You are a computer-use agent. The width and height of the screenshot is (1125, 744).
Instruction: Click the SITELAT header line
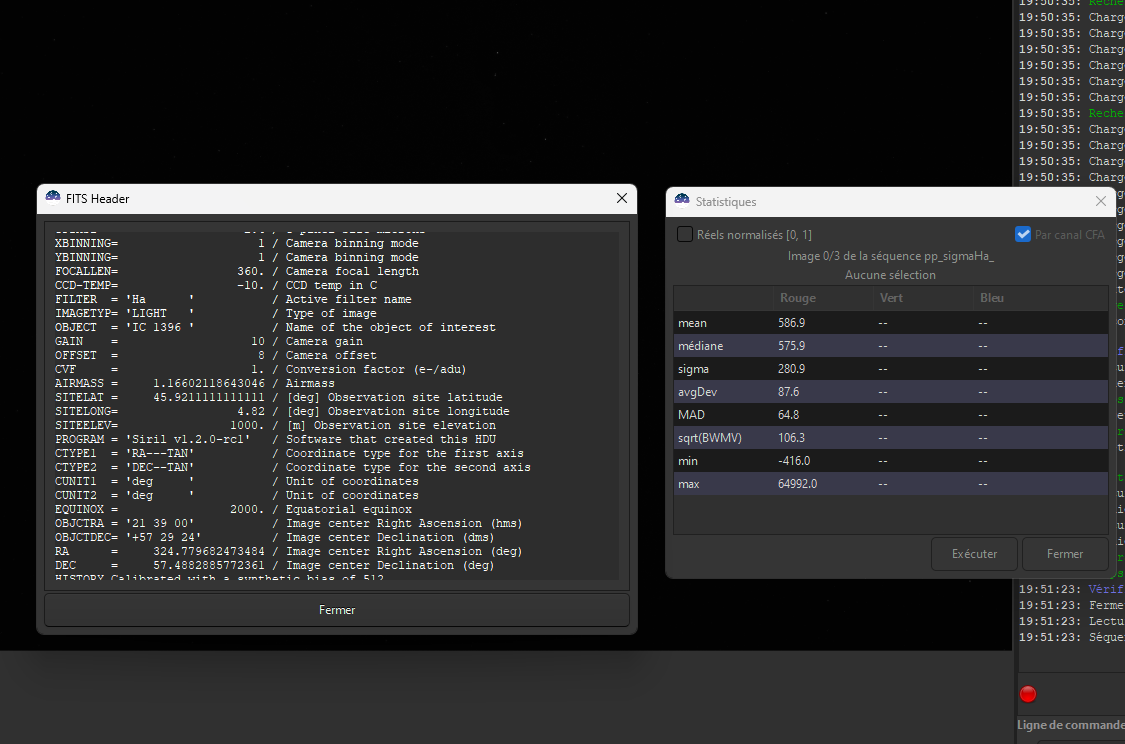coord(279,397)
